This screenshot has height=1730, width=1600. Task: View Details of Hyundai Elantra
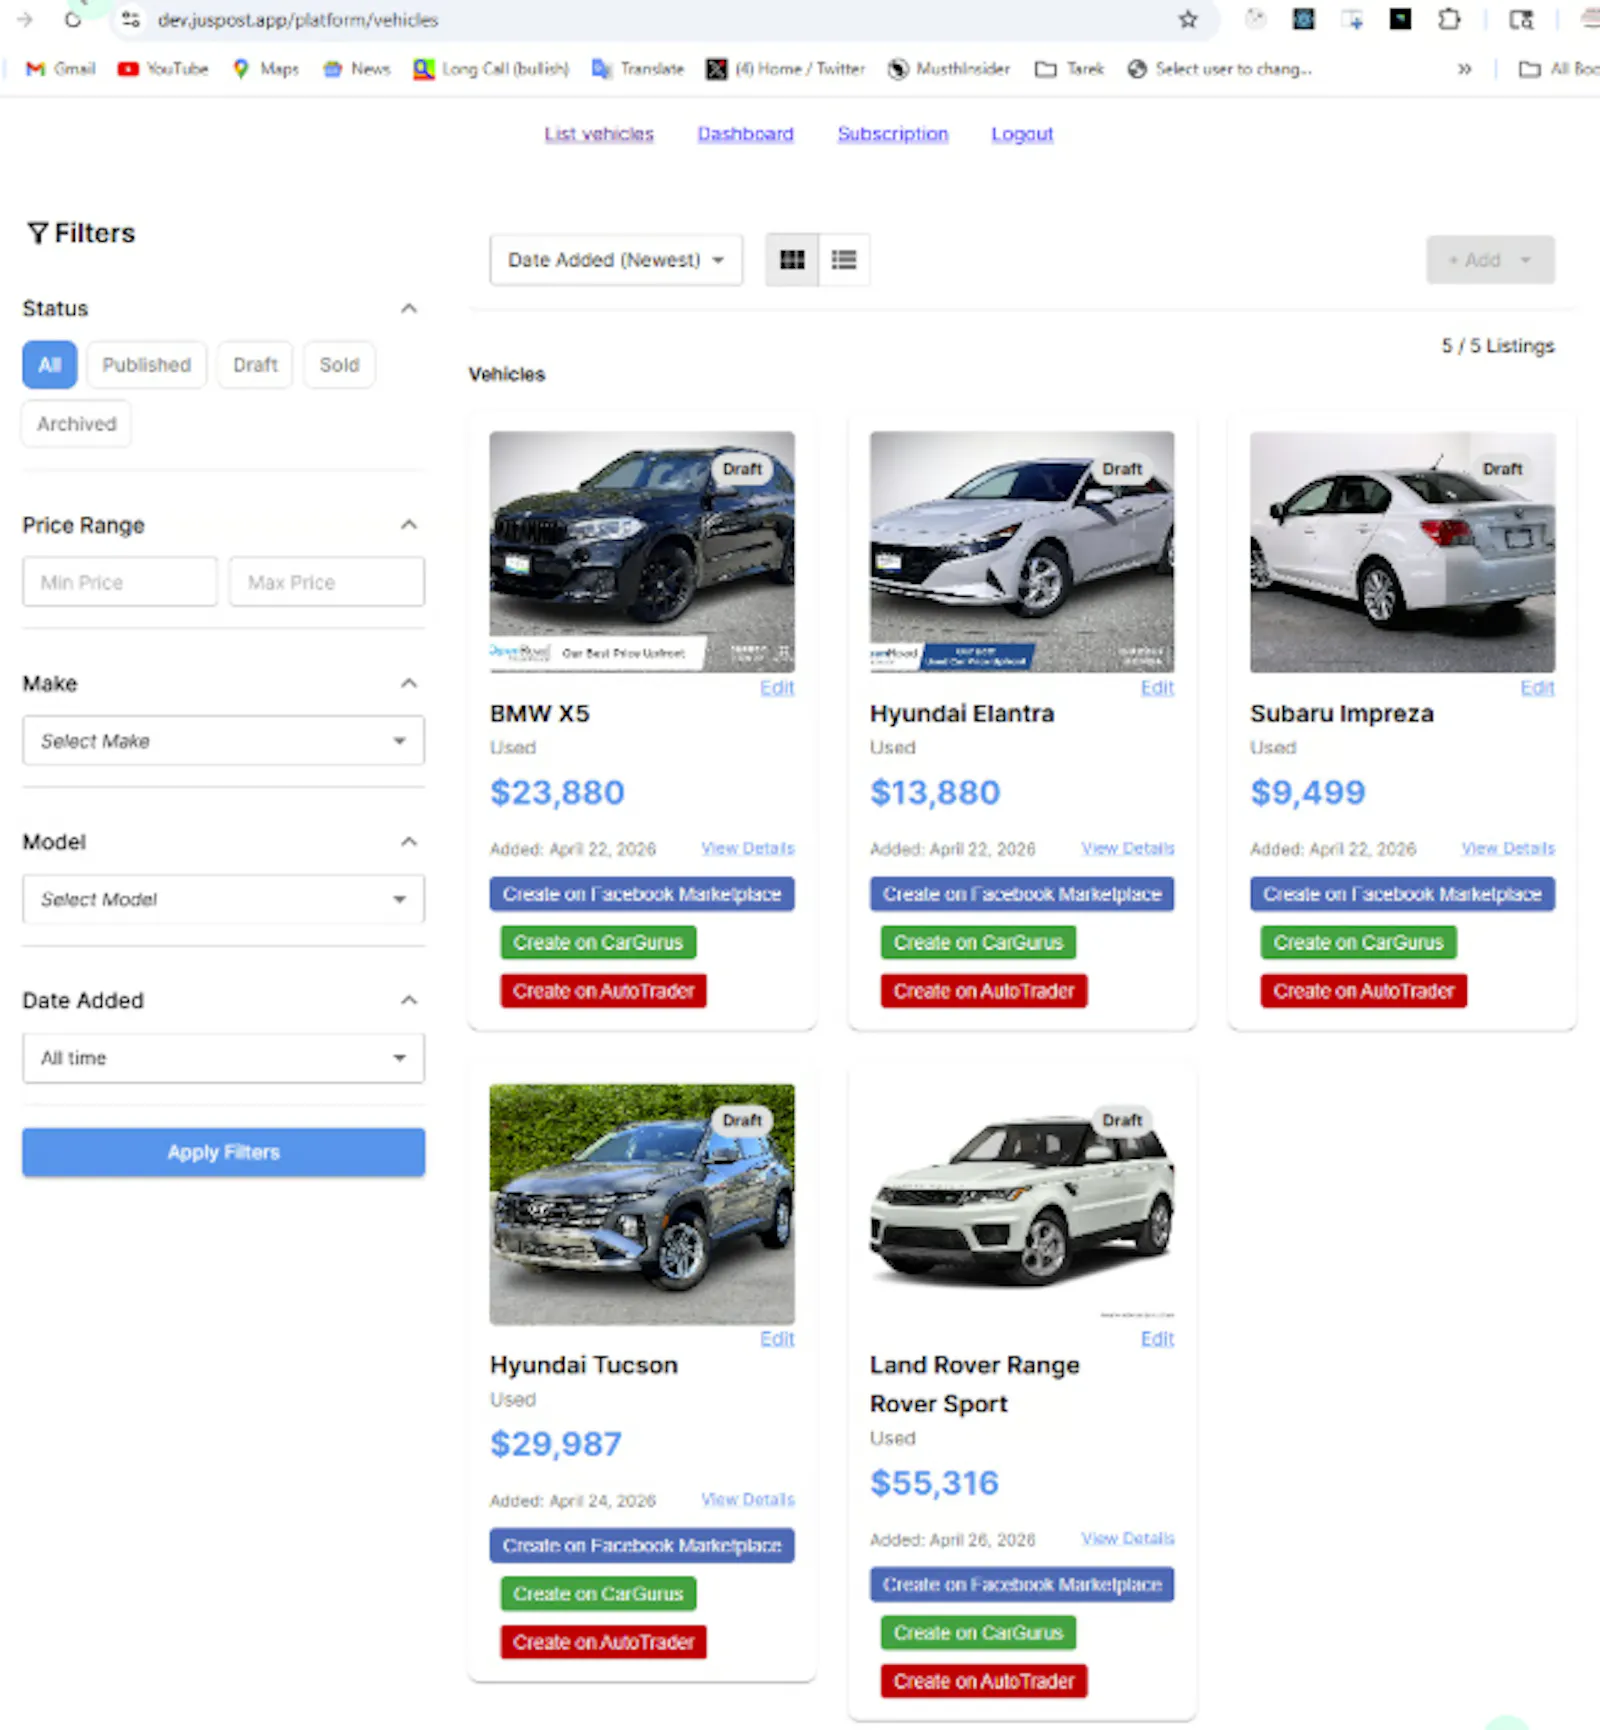point(1128,848)
